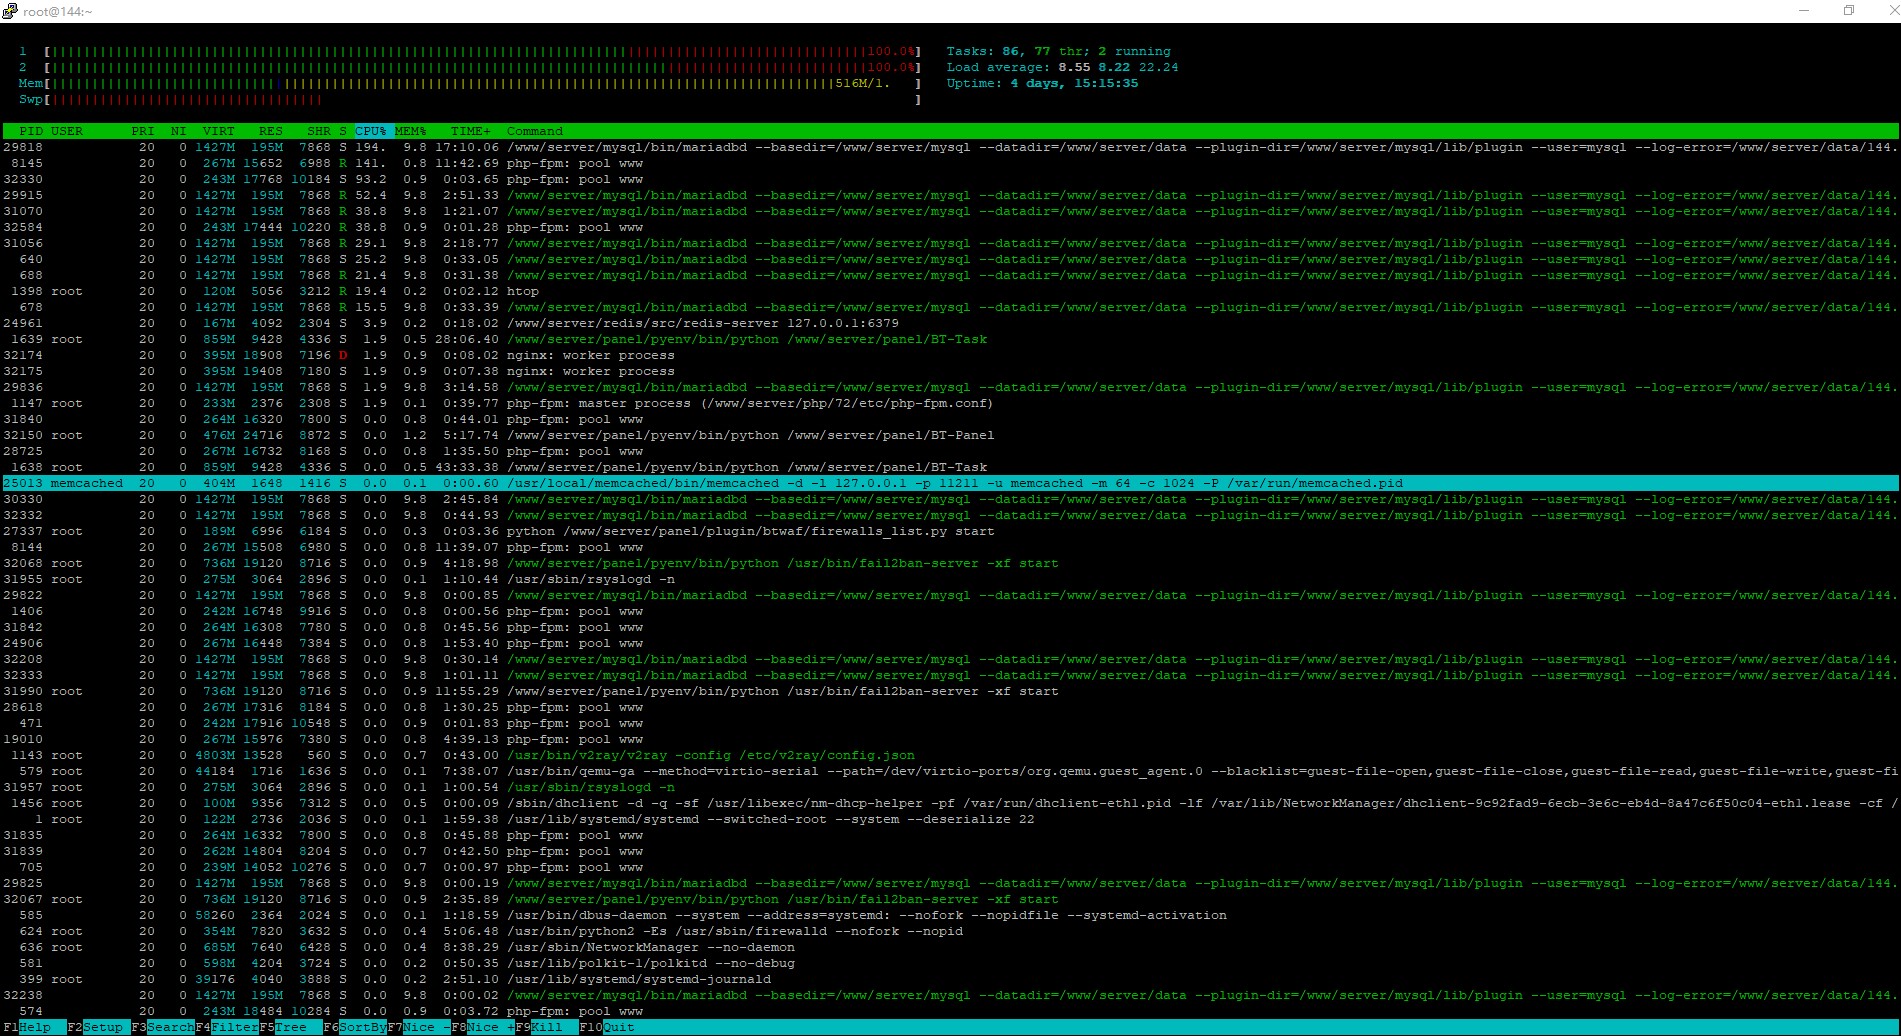The width and height of the screenshot is (1901, 1036).
Task: Select systemd-journald row PID 399
Action: point(950,979)
